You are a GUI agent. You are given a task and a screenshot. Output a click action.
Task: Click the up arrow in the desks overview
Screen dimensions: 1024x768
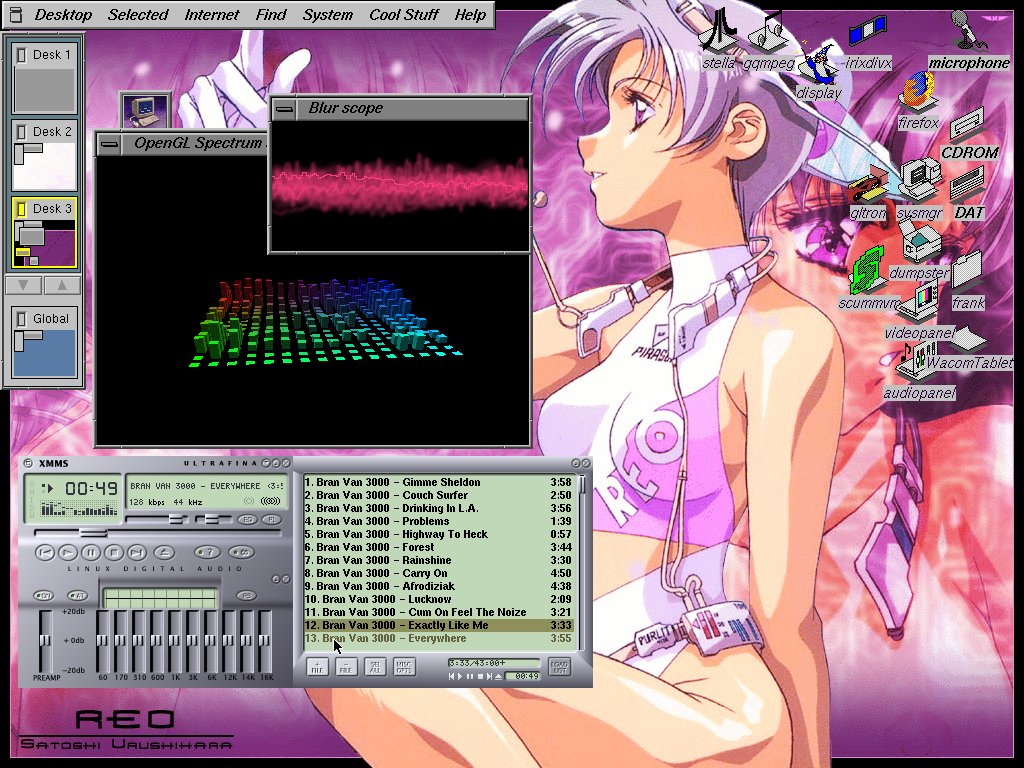click(x=61, y=285)
